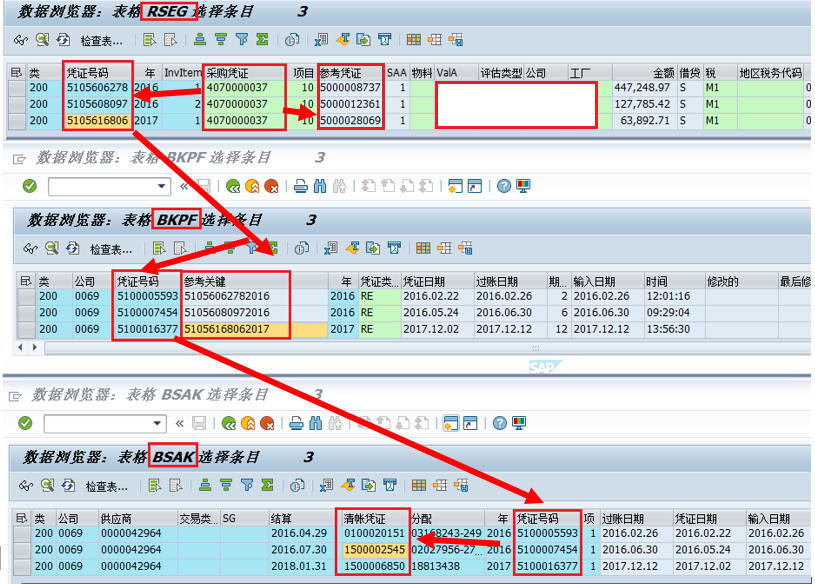Click the left scroll arrow under BKPF table

click(x=20, y=347)
